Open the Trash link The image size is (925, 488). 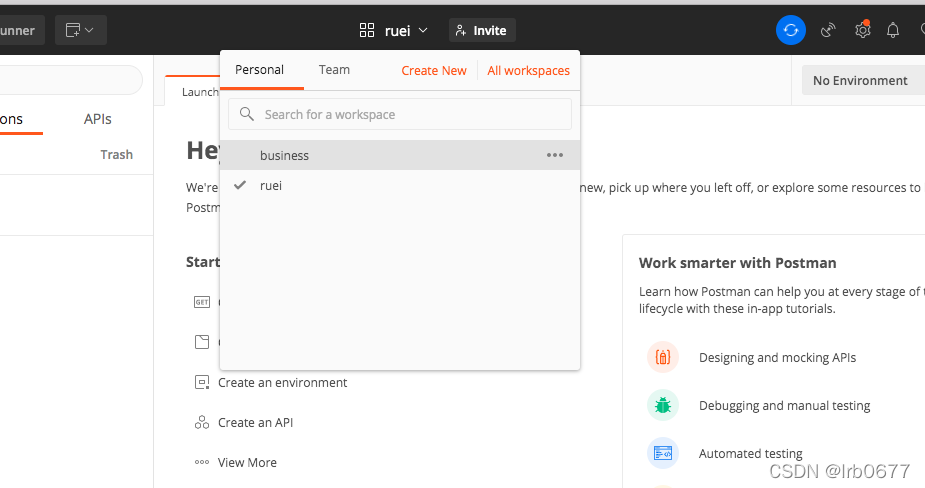click(x=116, y=155)
